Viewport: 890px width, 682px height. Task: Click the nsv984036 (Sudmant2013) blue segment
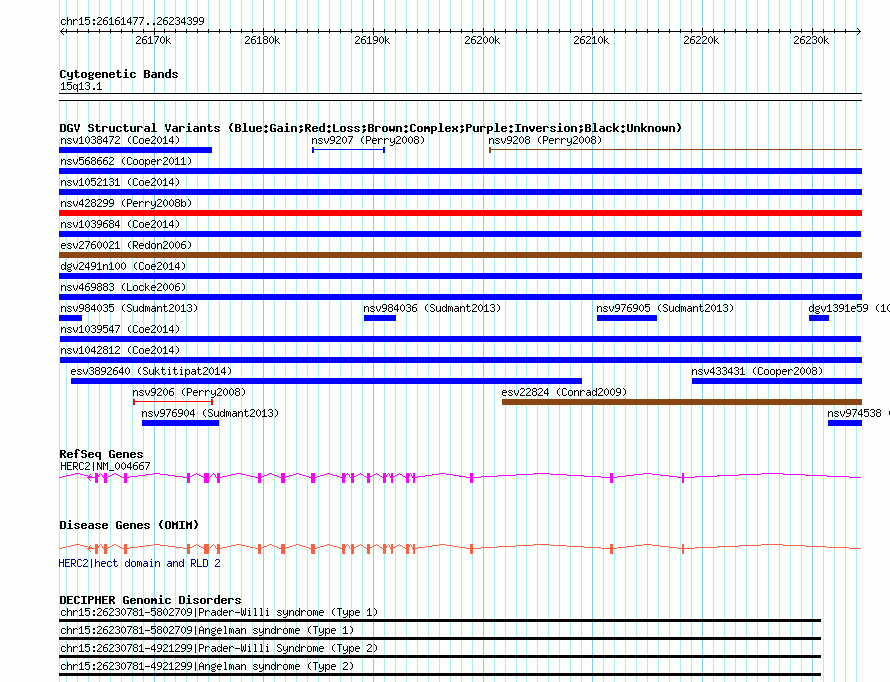pyautogui.click(x=379, y=318)
